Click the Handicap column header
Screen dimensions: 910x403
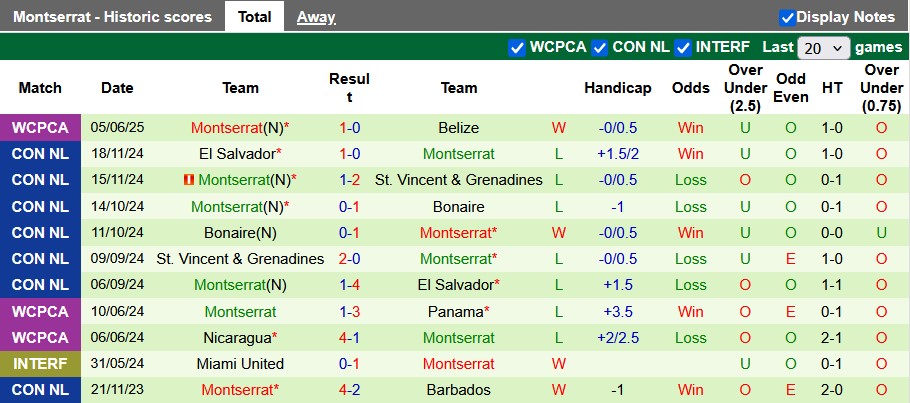point(618,87)
